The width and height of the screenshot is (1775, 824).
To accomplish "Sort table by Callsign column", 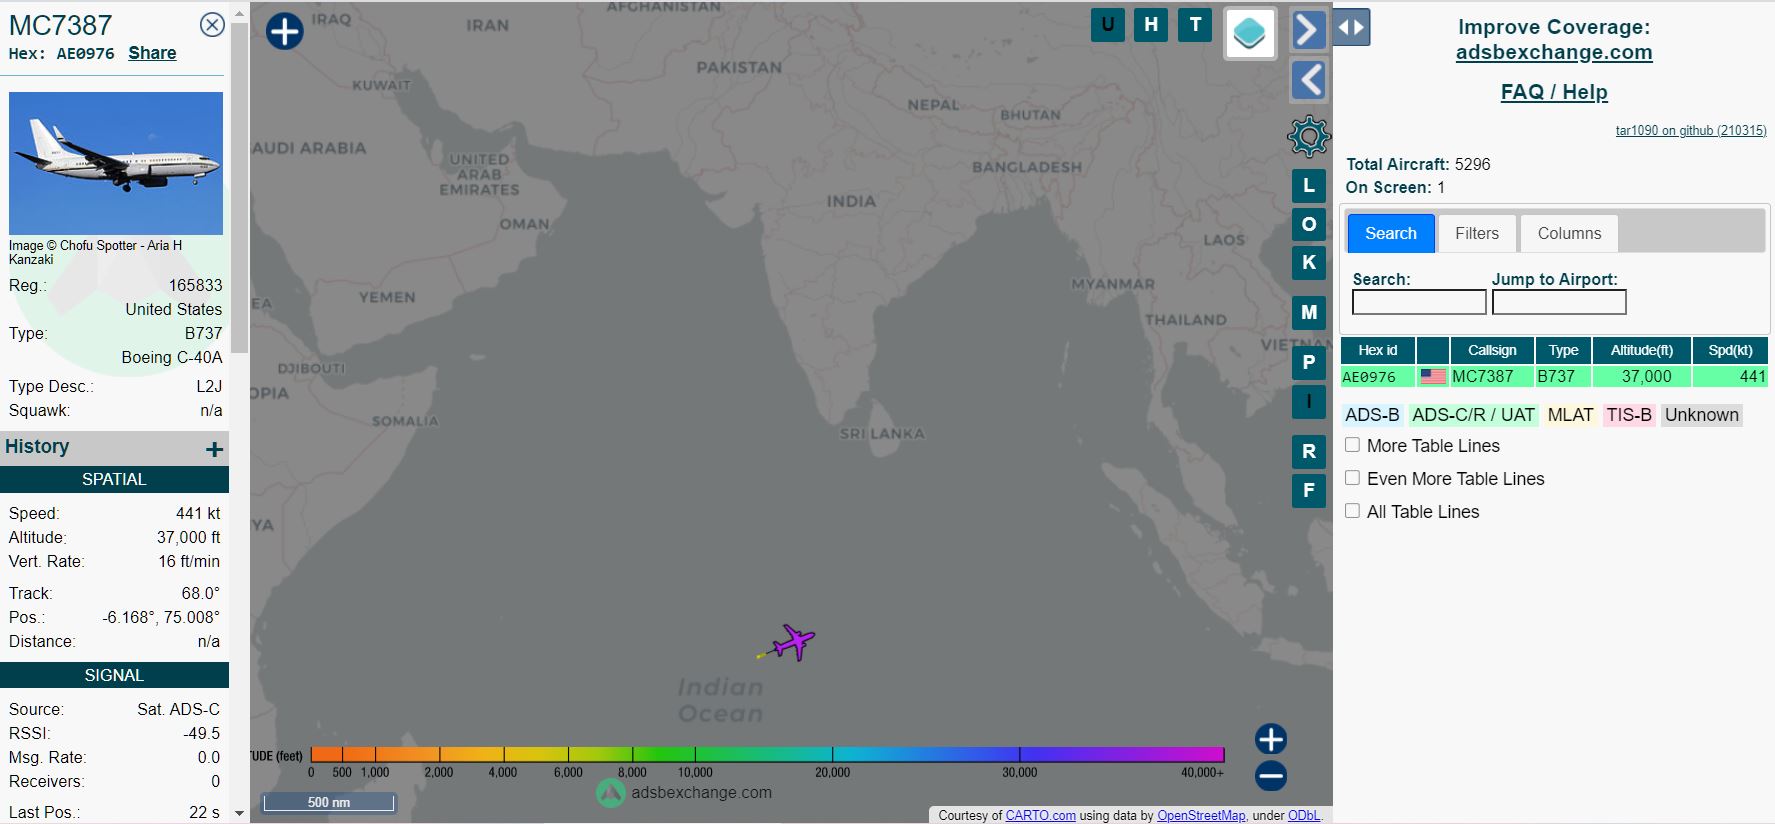I will pyautogui.click(x=1491, y=350).
